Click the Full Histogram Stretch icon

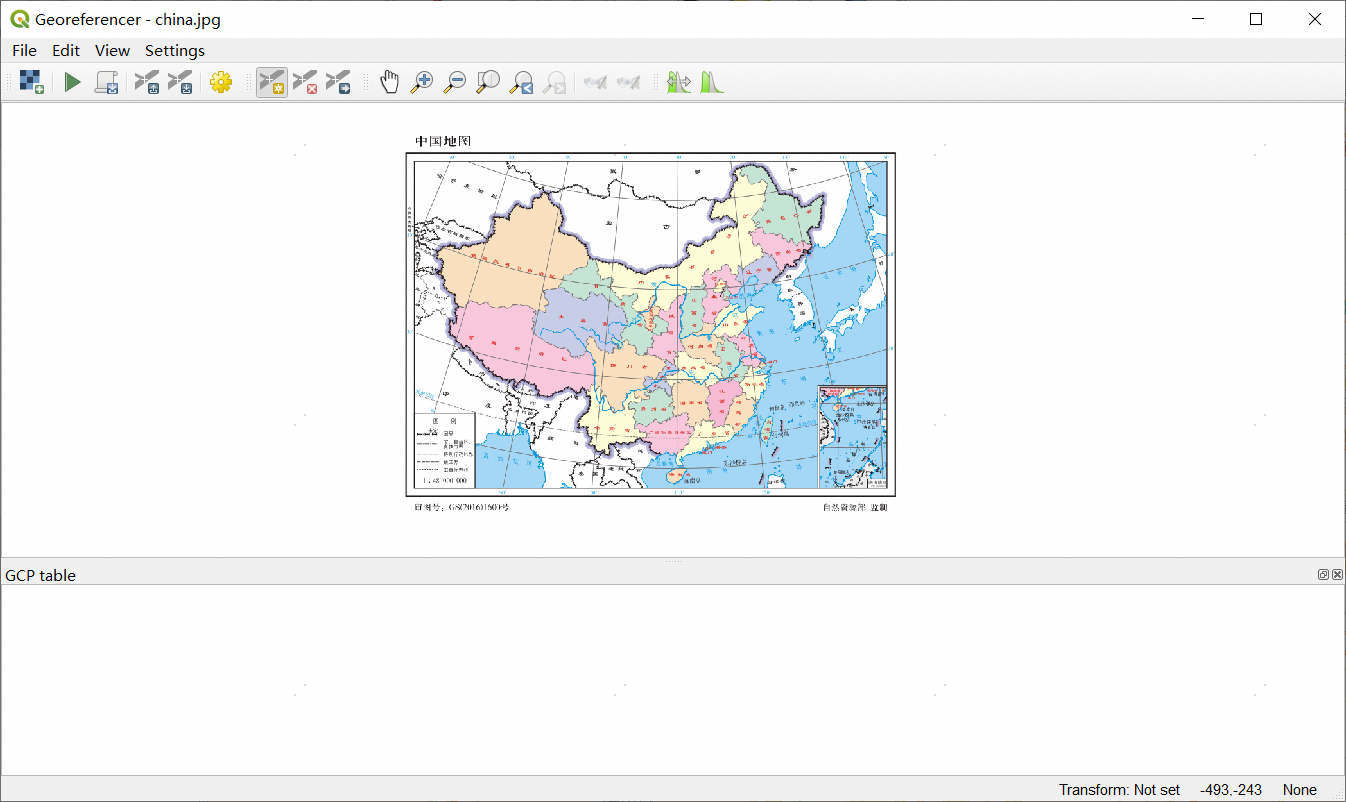tap(712, 82)
